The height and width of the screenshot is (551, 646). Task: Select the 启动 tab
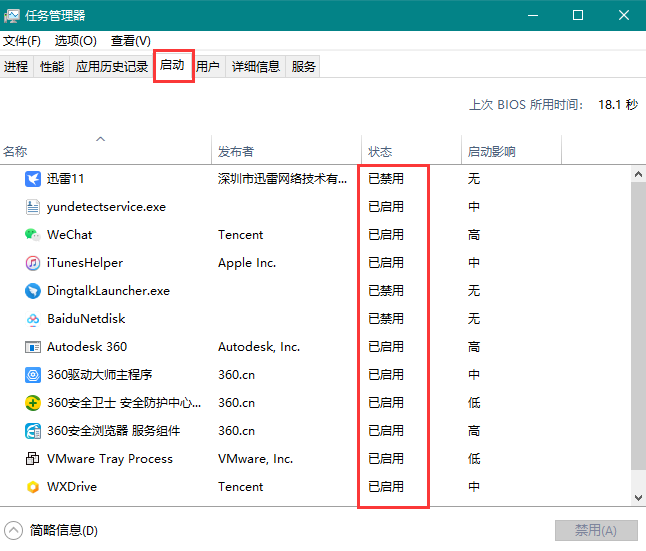tap(172, 65)
